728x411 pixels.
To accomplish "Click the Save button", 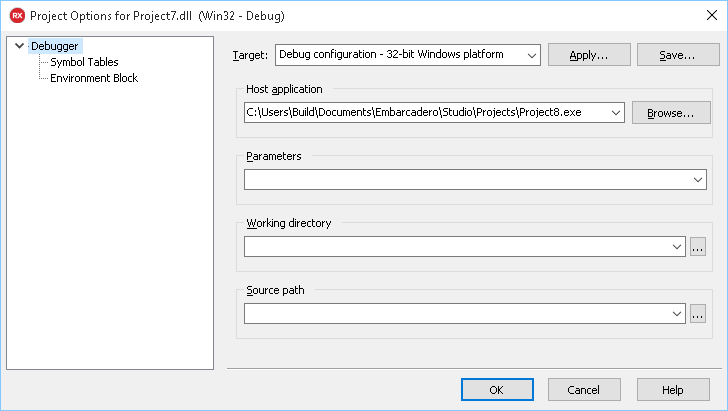I will click(x=677, y=54).
